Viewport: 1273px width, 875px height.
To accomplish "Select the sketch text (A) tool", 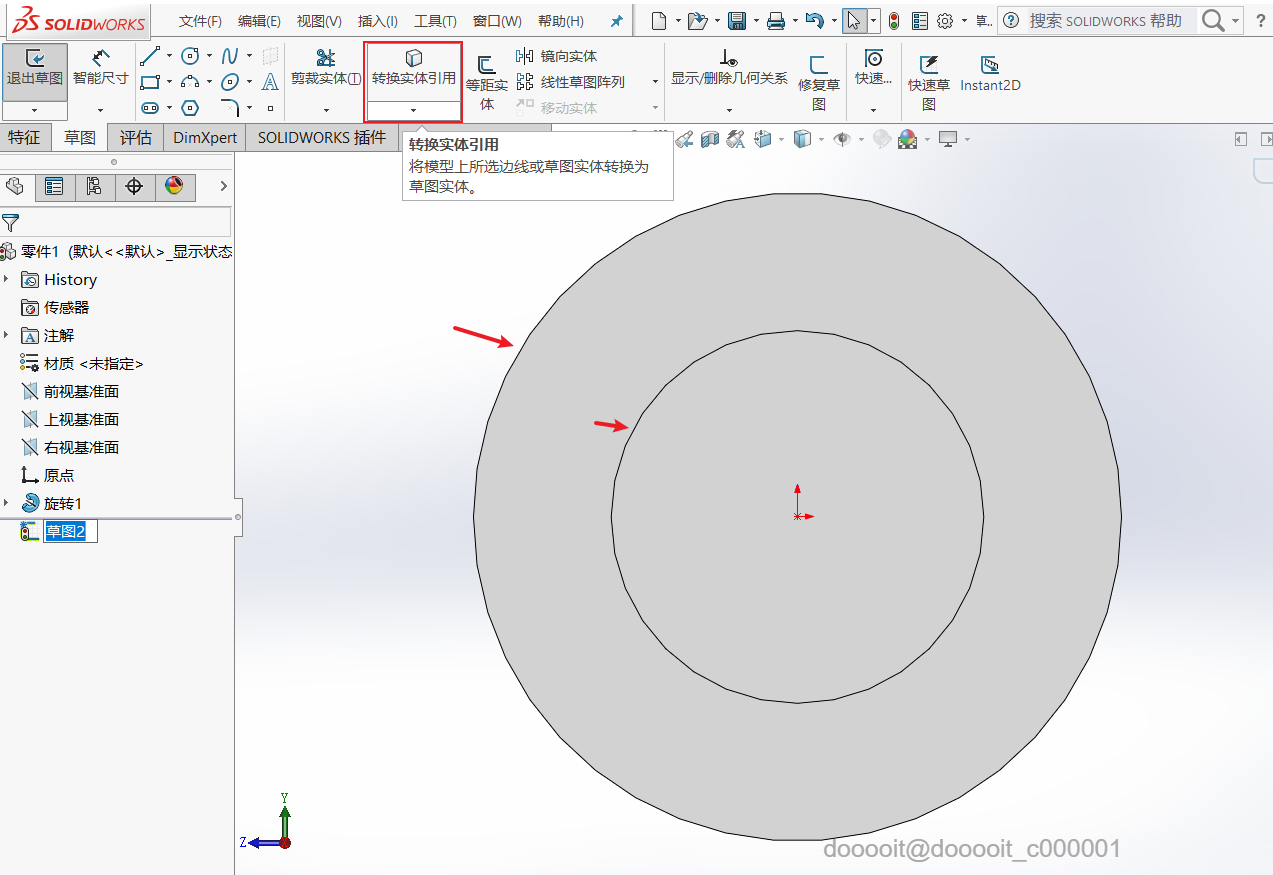I will [270, 82].
